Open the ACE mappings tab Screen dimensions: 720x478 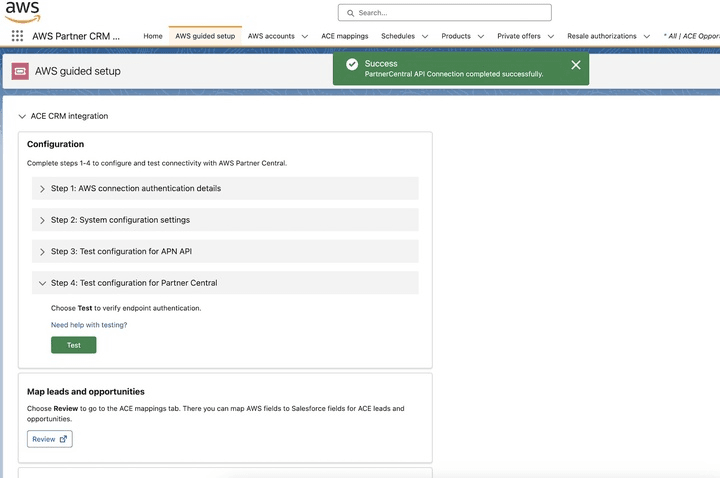344,36
